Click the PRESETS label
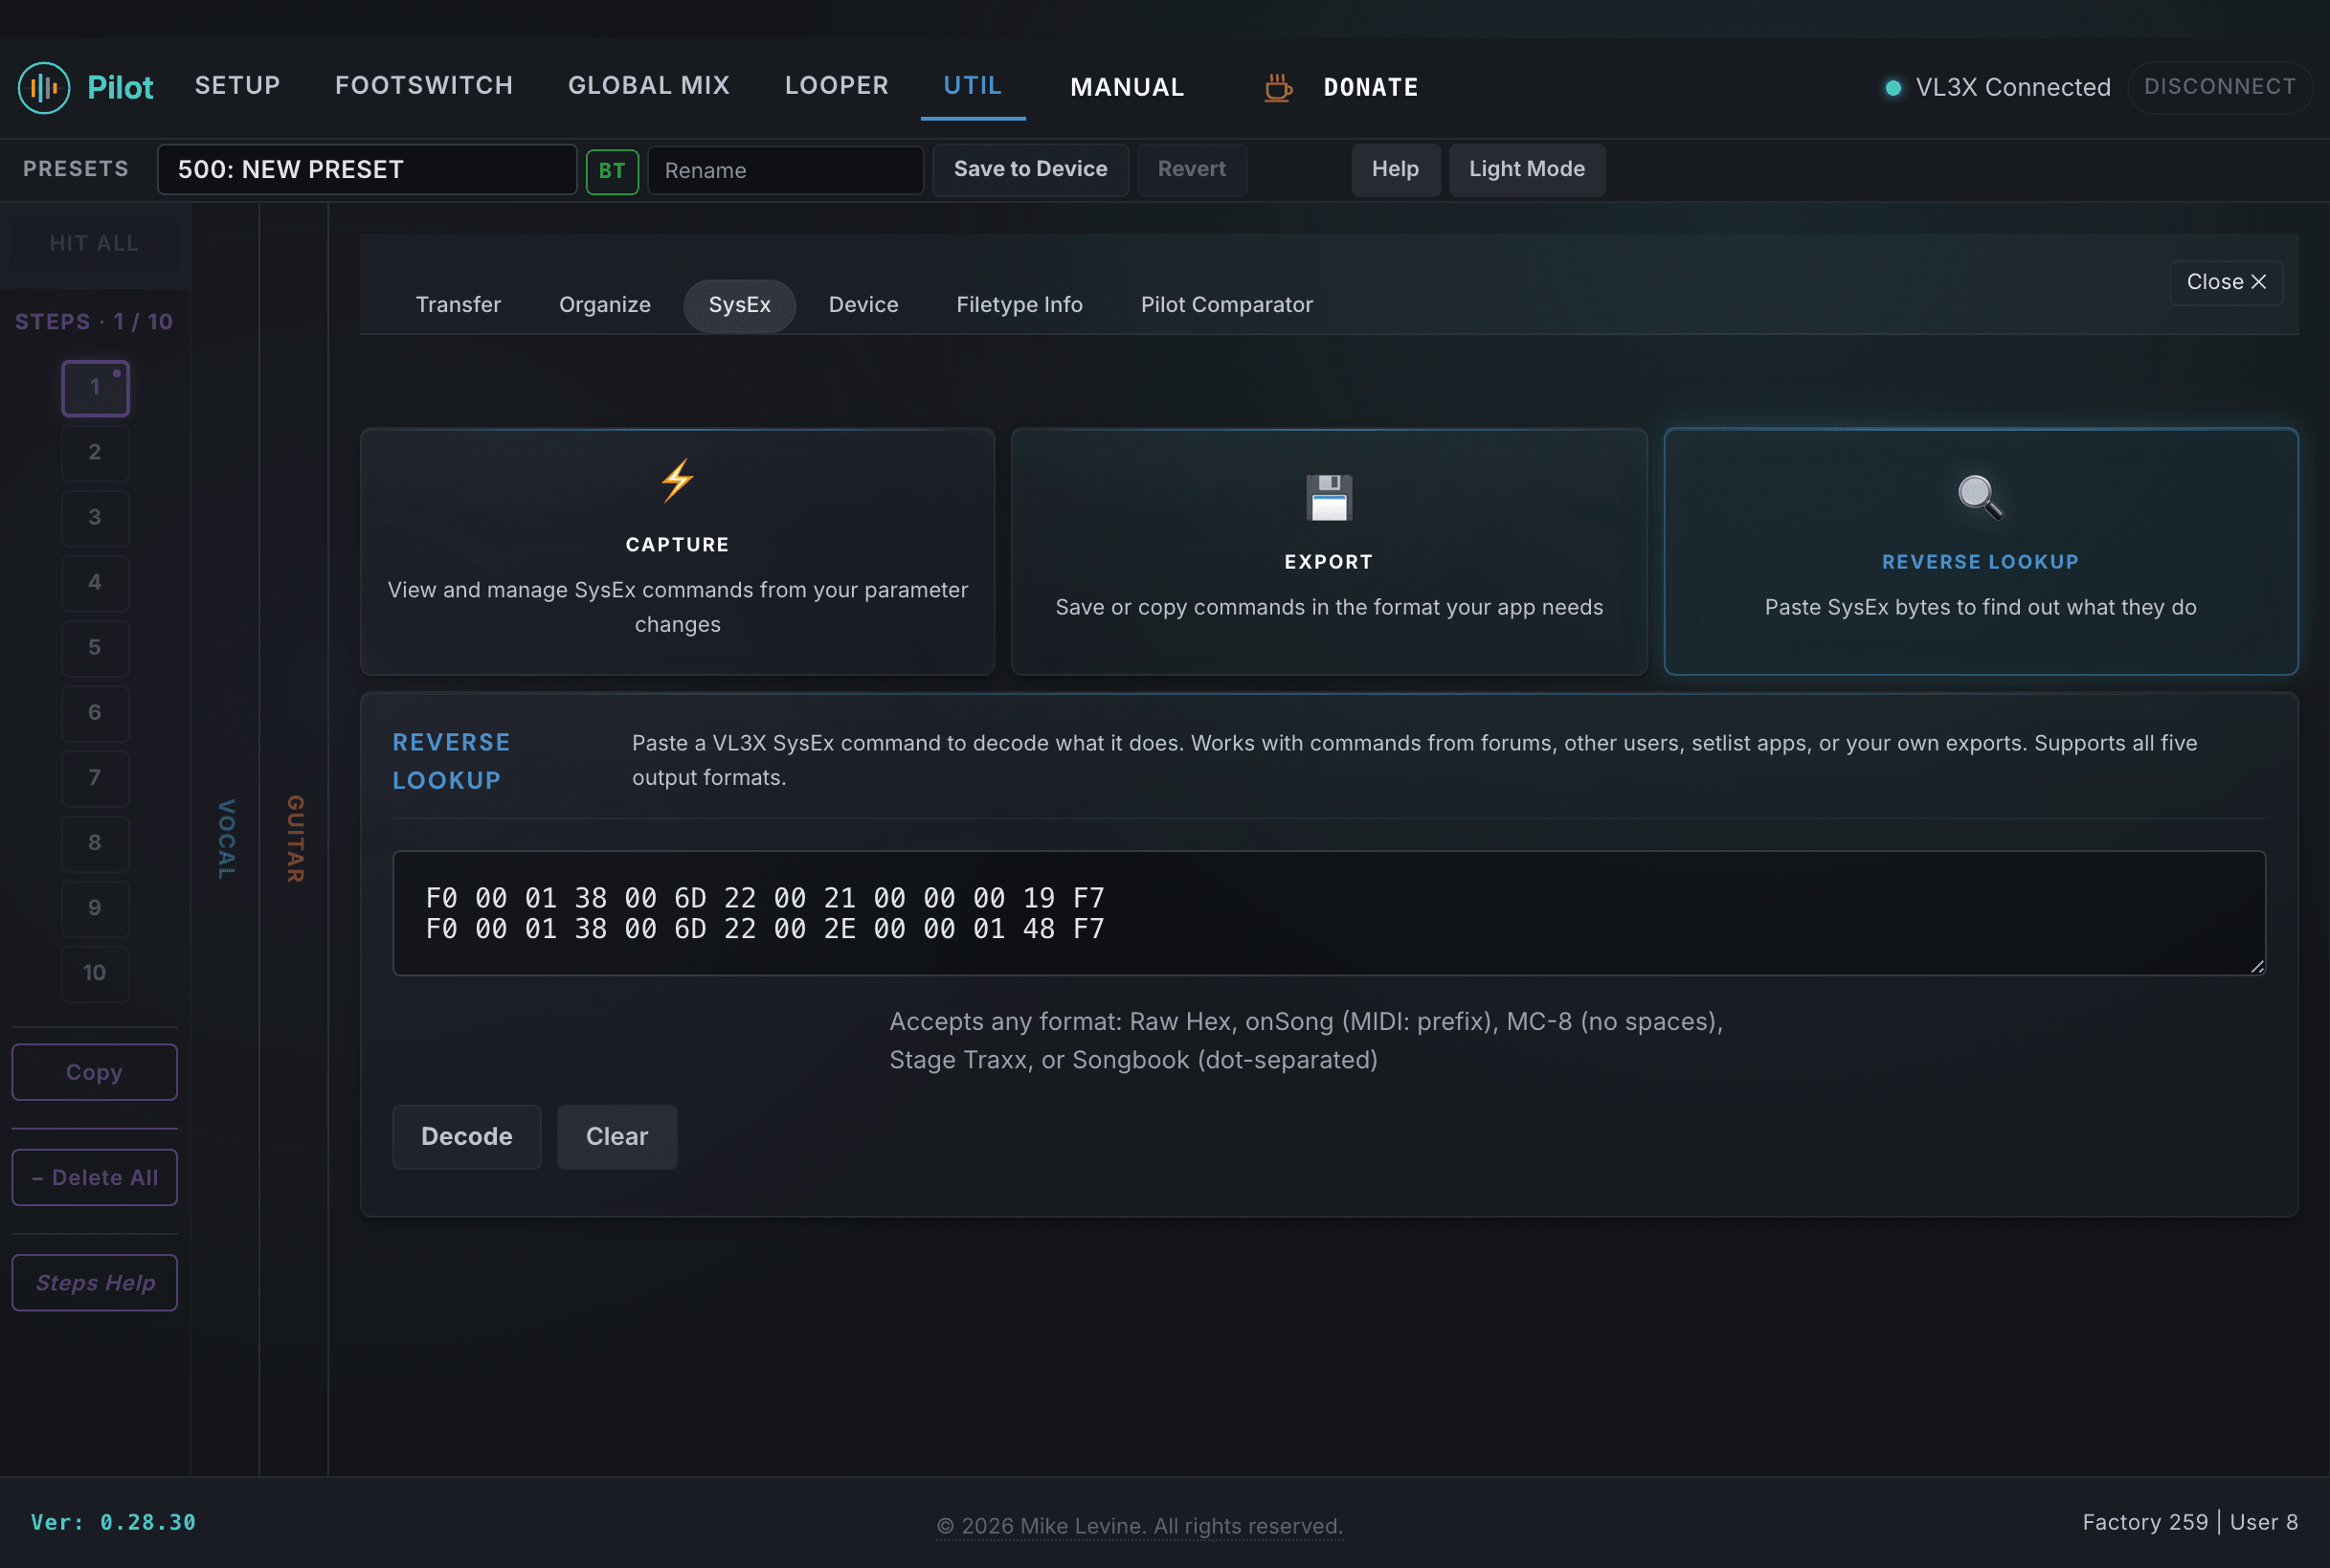 (x=76, y=169)
